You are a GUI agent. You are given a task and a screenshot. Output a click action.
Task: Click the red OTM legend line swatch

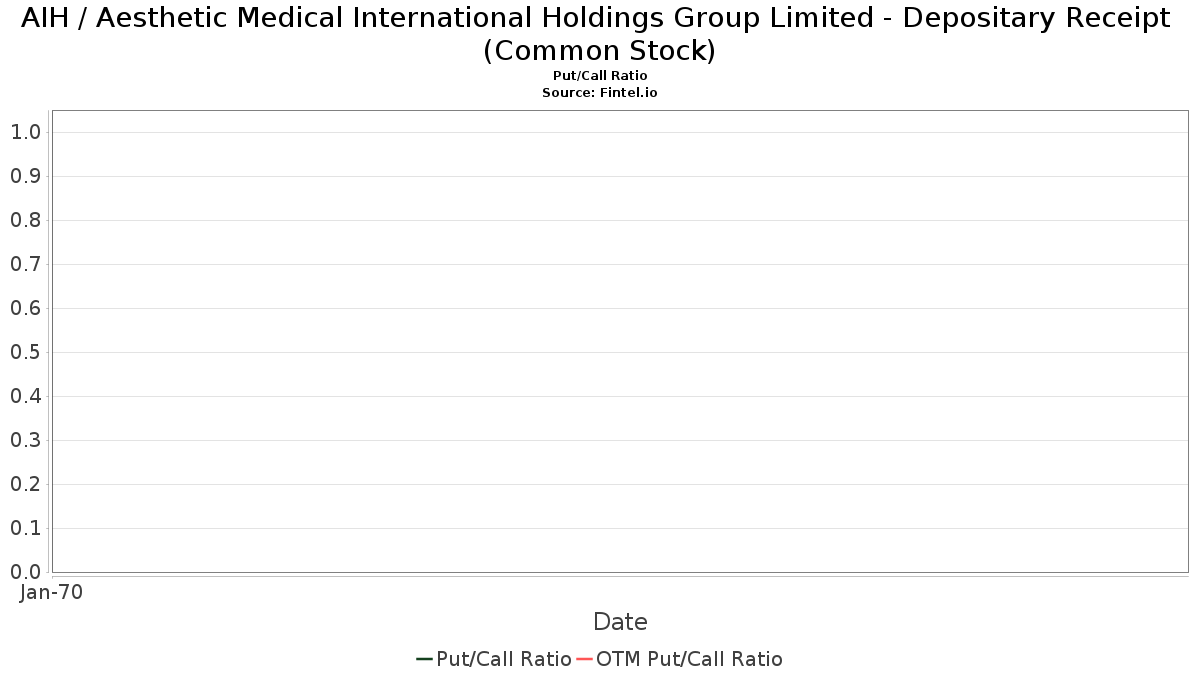pyautogui.click(x=584, y=659)
